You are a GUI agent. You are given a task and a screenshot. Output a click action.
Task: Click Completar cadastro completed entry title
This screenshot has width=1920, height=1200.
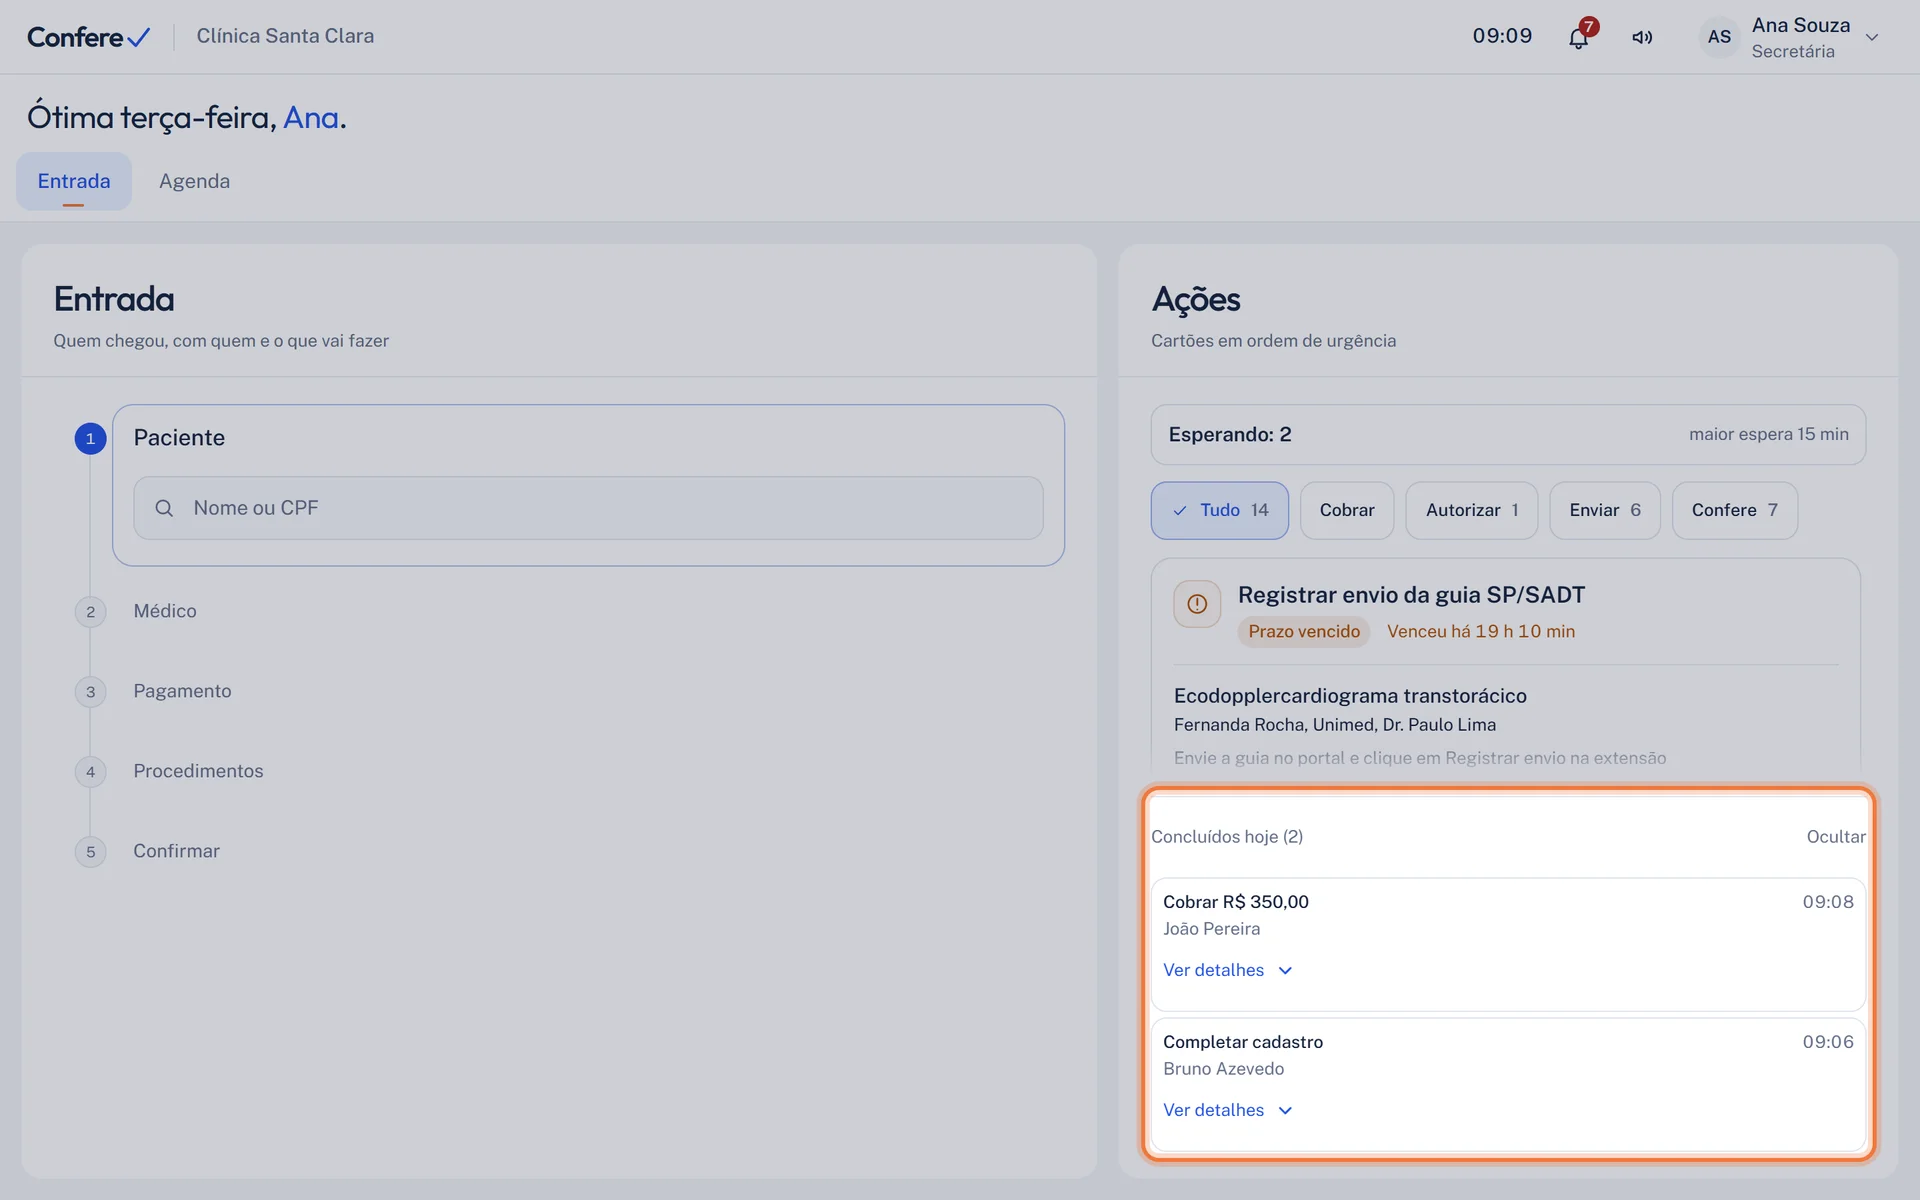coord(1243,1042)
